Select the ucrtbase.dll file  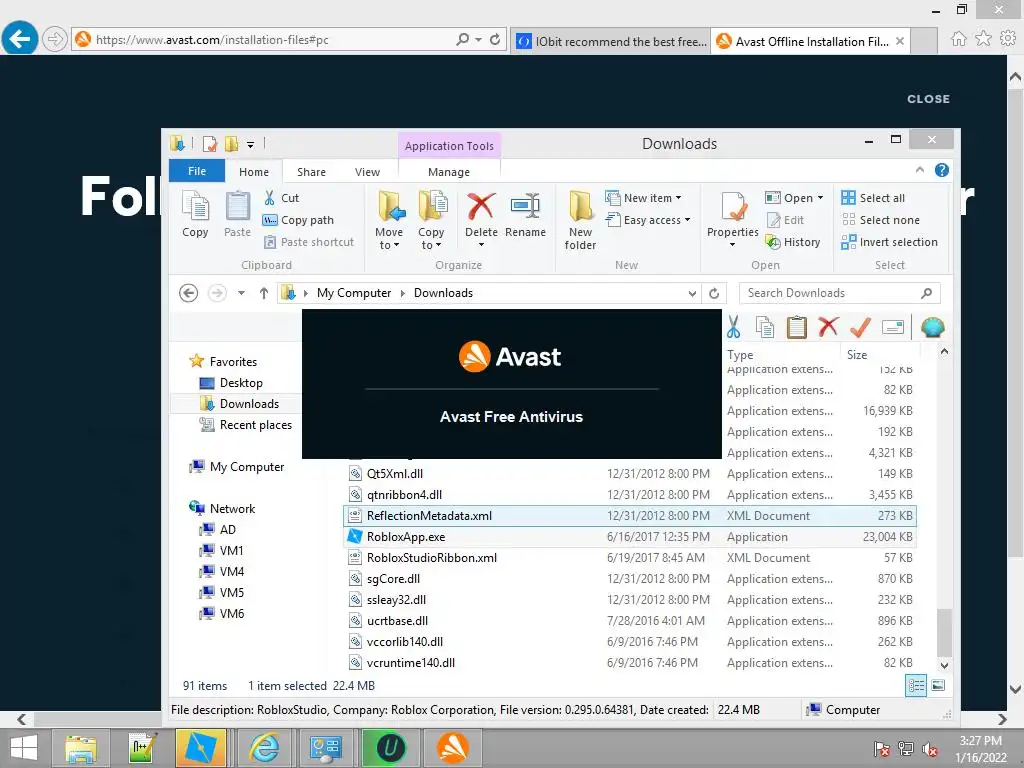(629, 621)
